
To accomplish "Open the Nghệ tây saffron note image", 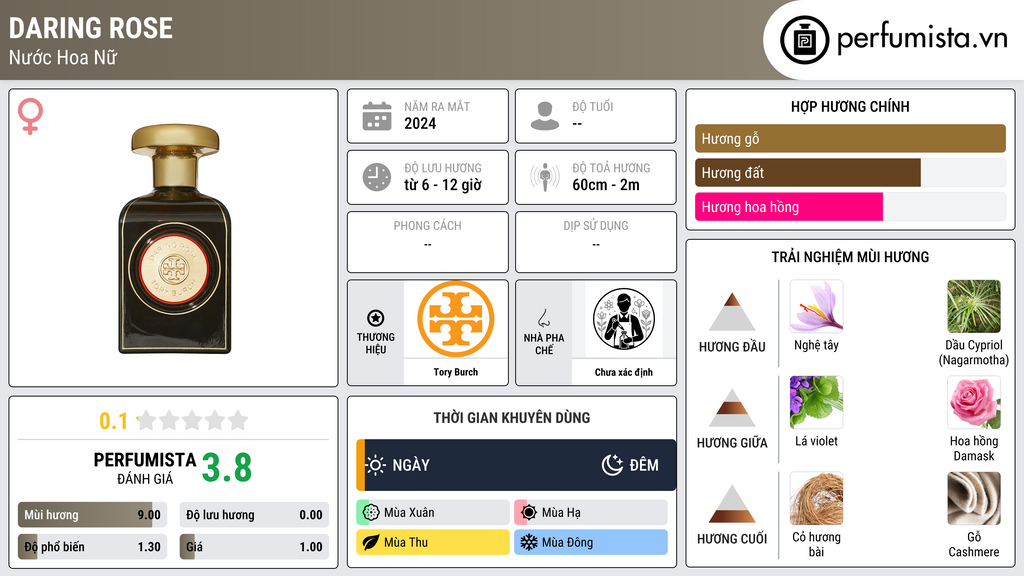I will click(x=816, y=306).
